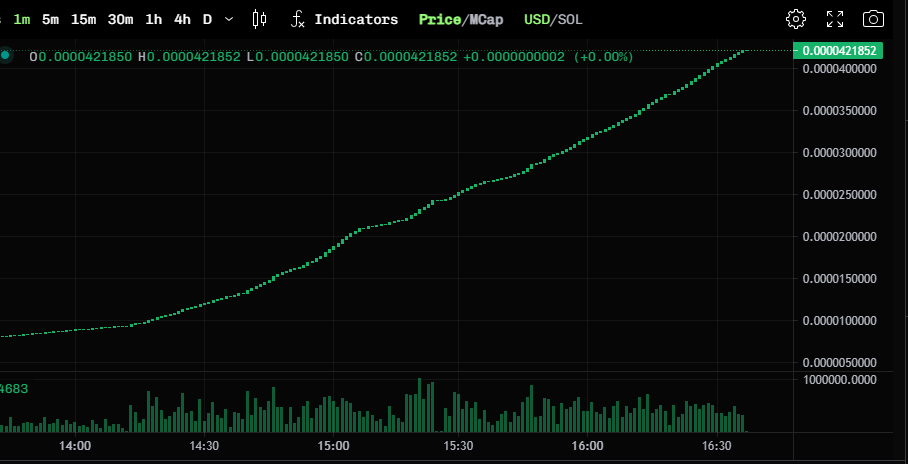Click price axis label 0.0000050000

(x=839, y=363)
